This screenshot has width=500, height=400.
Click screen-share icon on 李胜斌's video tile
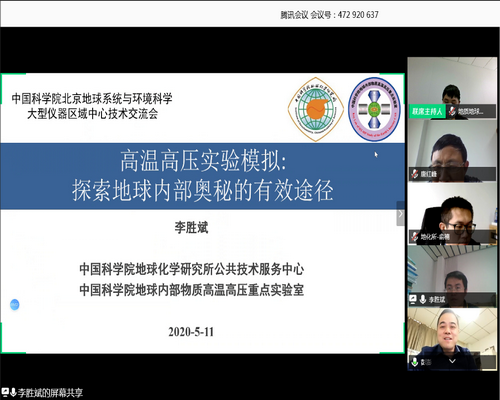413,299
